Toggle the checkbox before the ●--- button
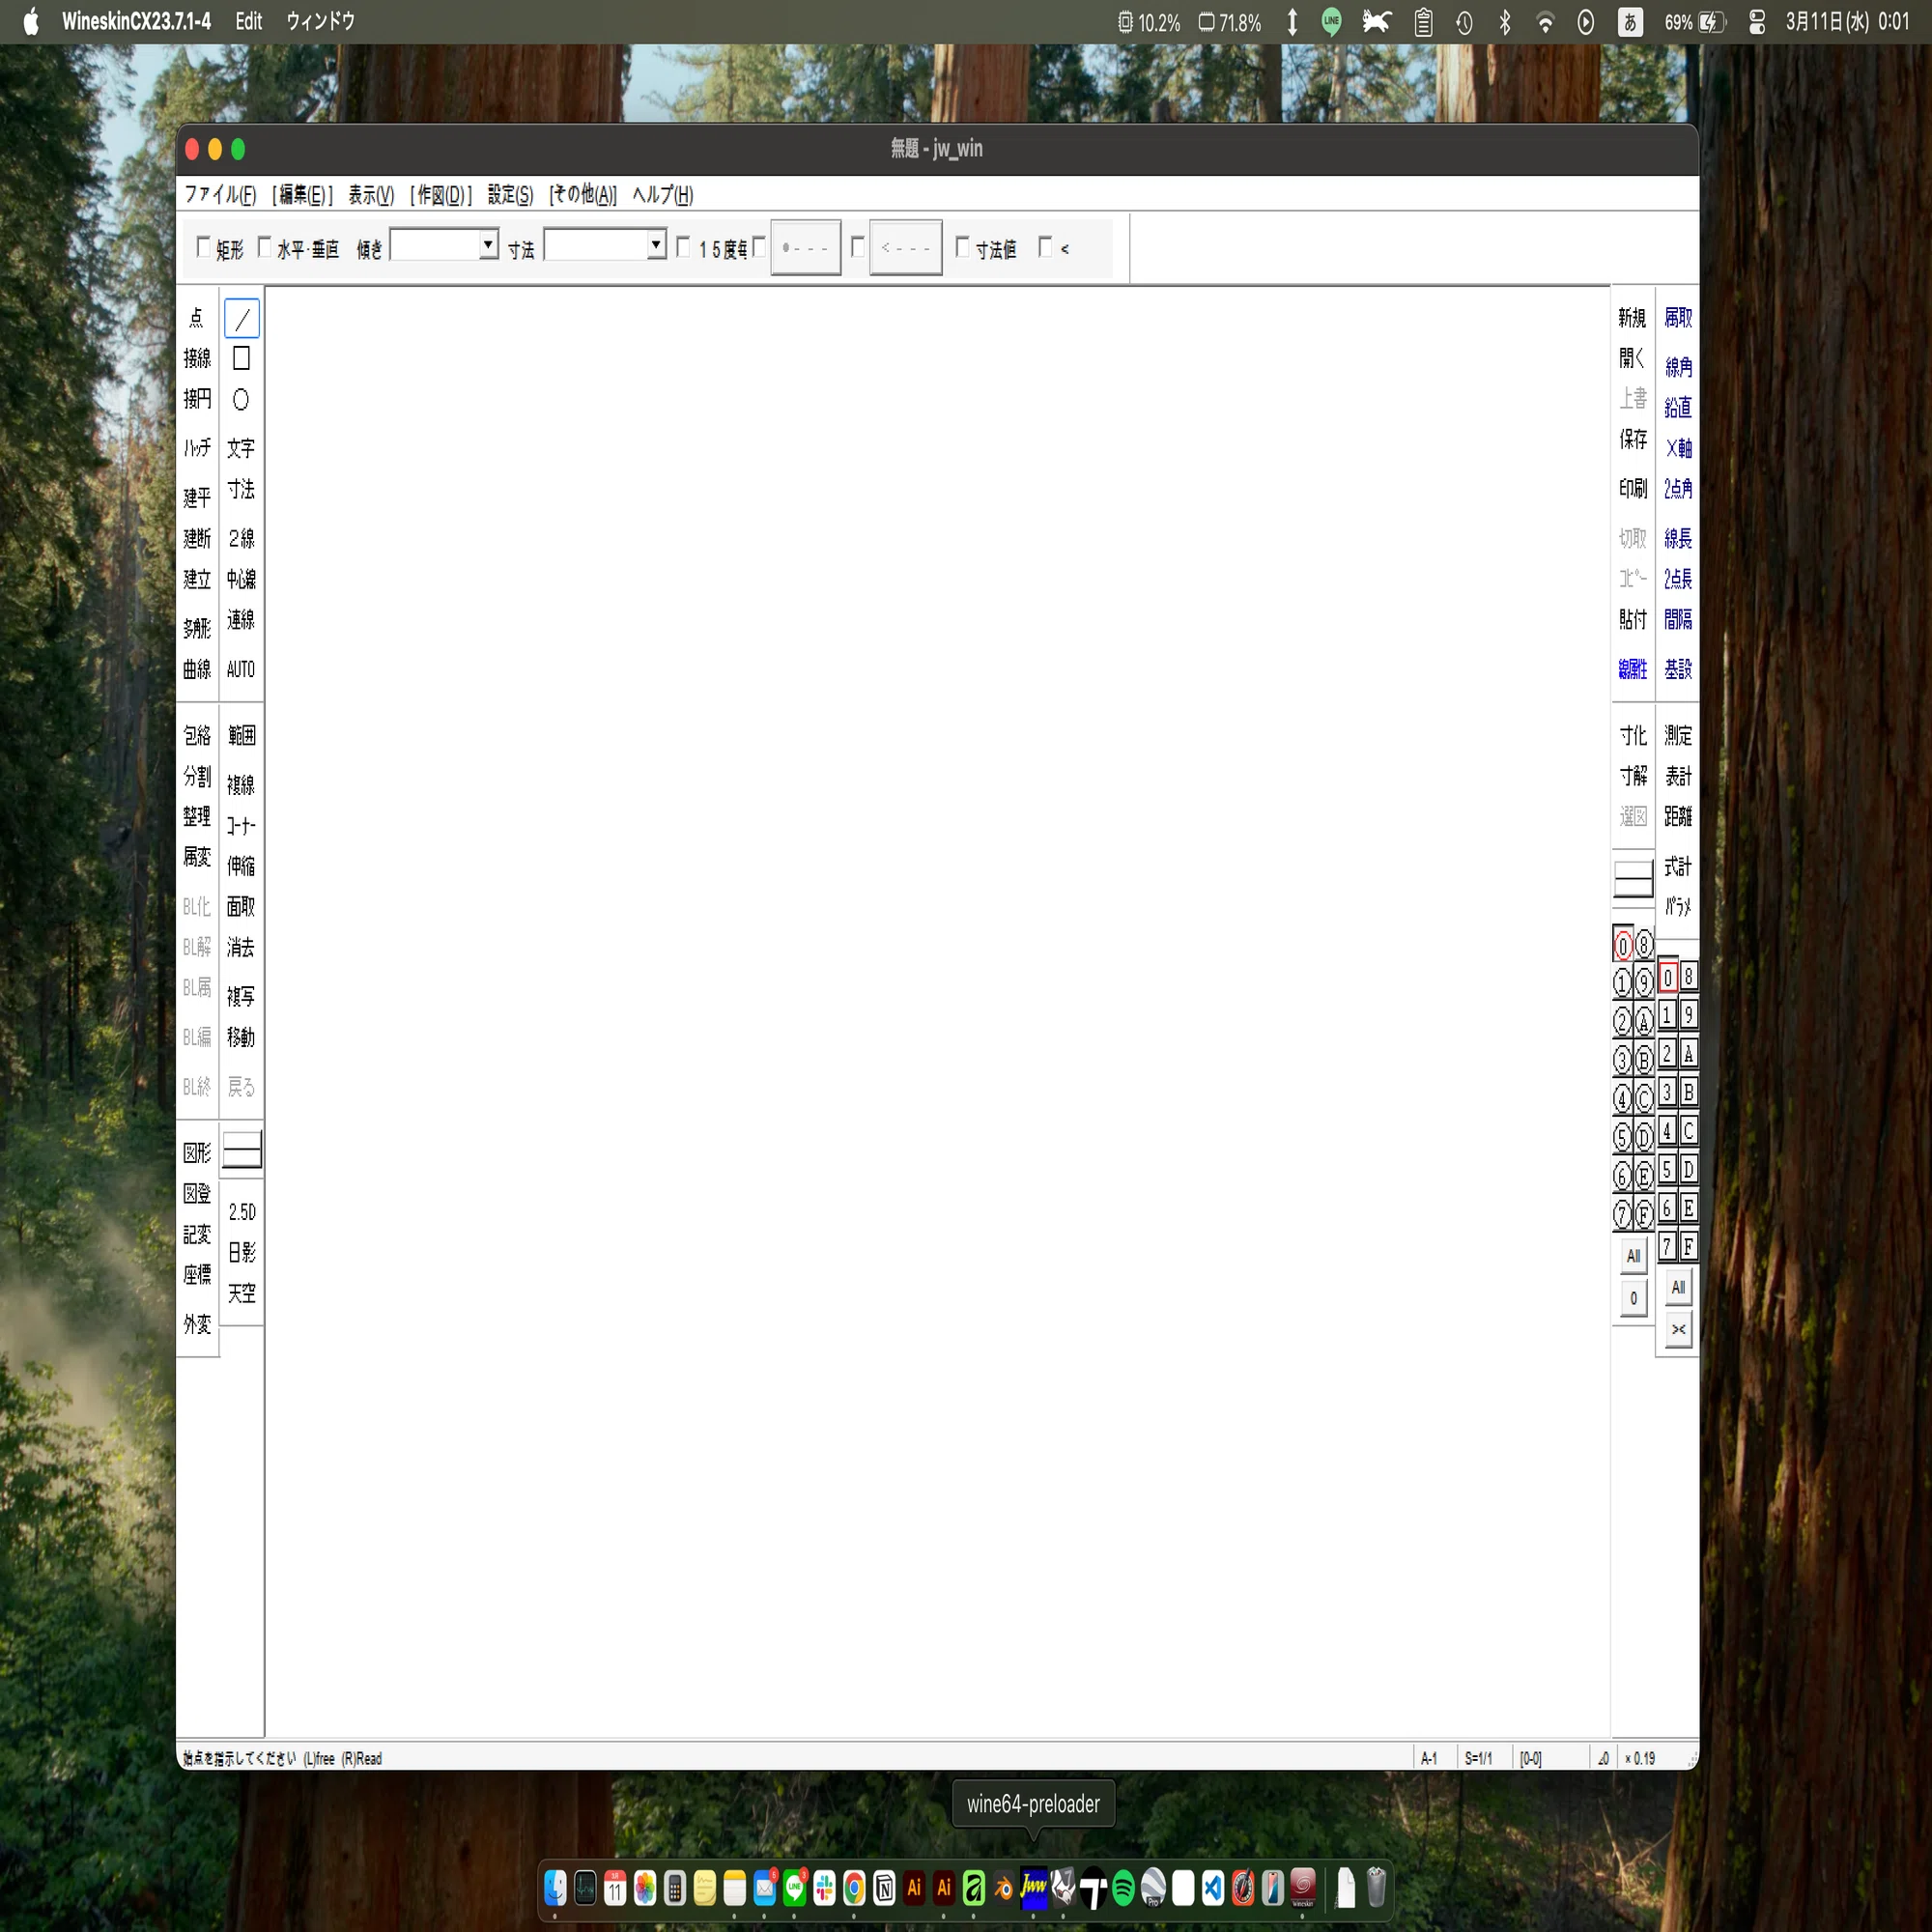The height and width of the screenshot is (1932, 1932). click(x=760, y=247)
